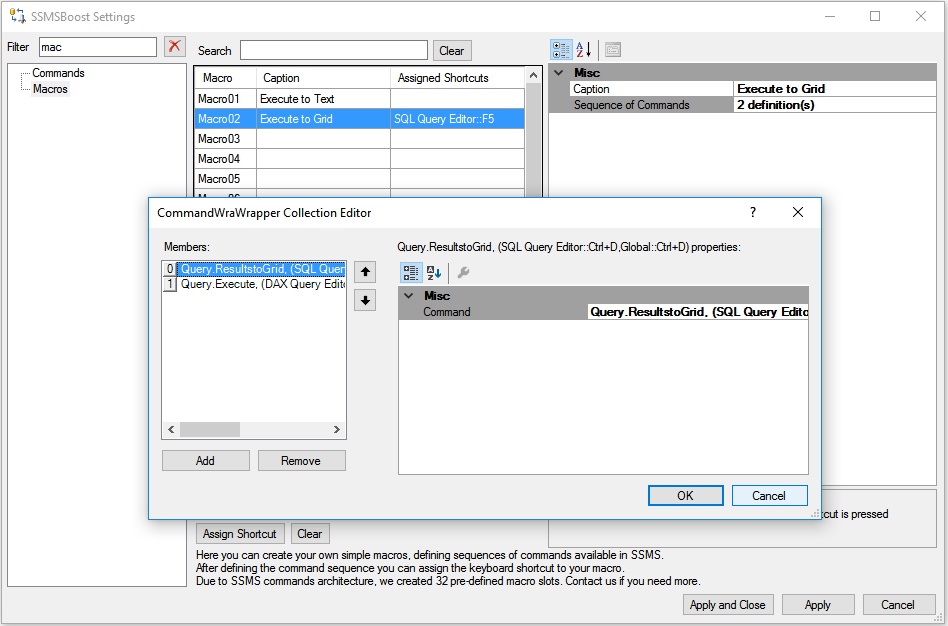Close the CommandWraWrapper Collection Editor dialog
Image resolution: width=948 pixels, height=626 pixels.
[798, 212]
